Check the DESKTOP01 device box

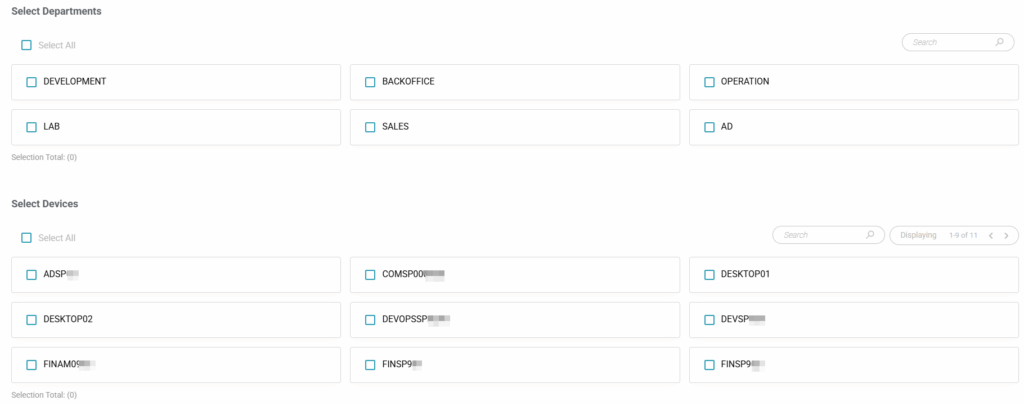point(709,274)
